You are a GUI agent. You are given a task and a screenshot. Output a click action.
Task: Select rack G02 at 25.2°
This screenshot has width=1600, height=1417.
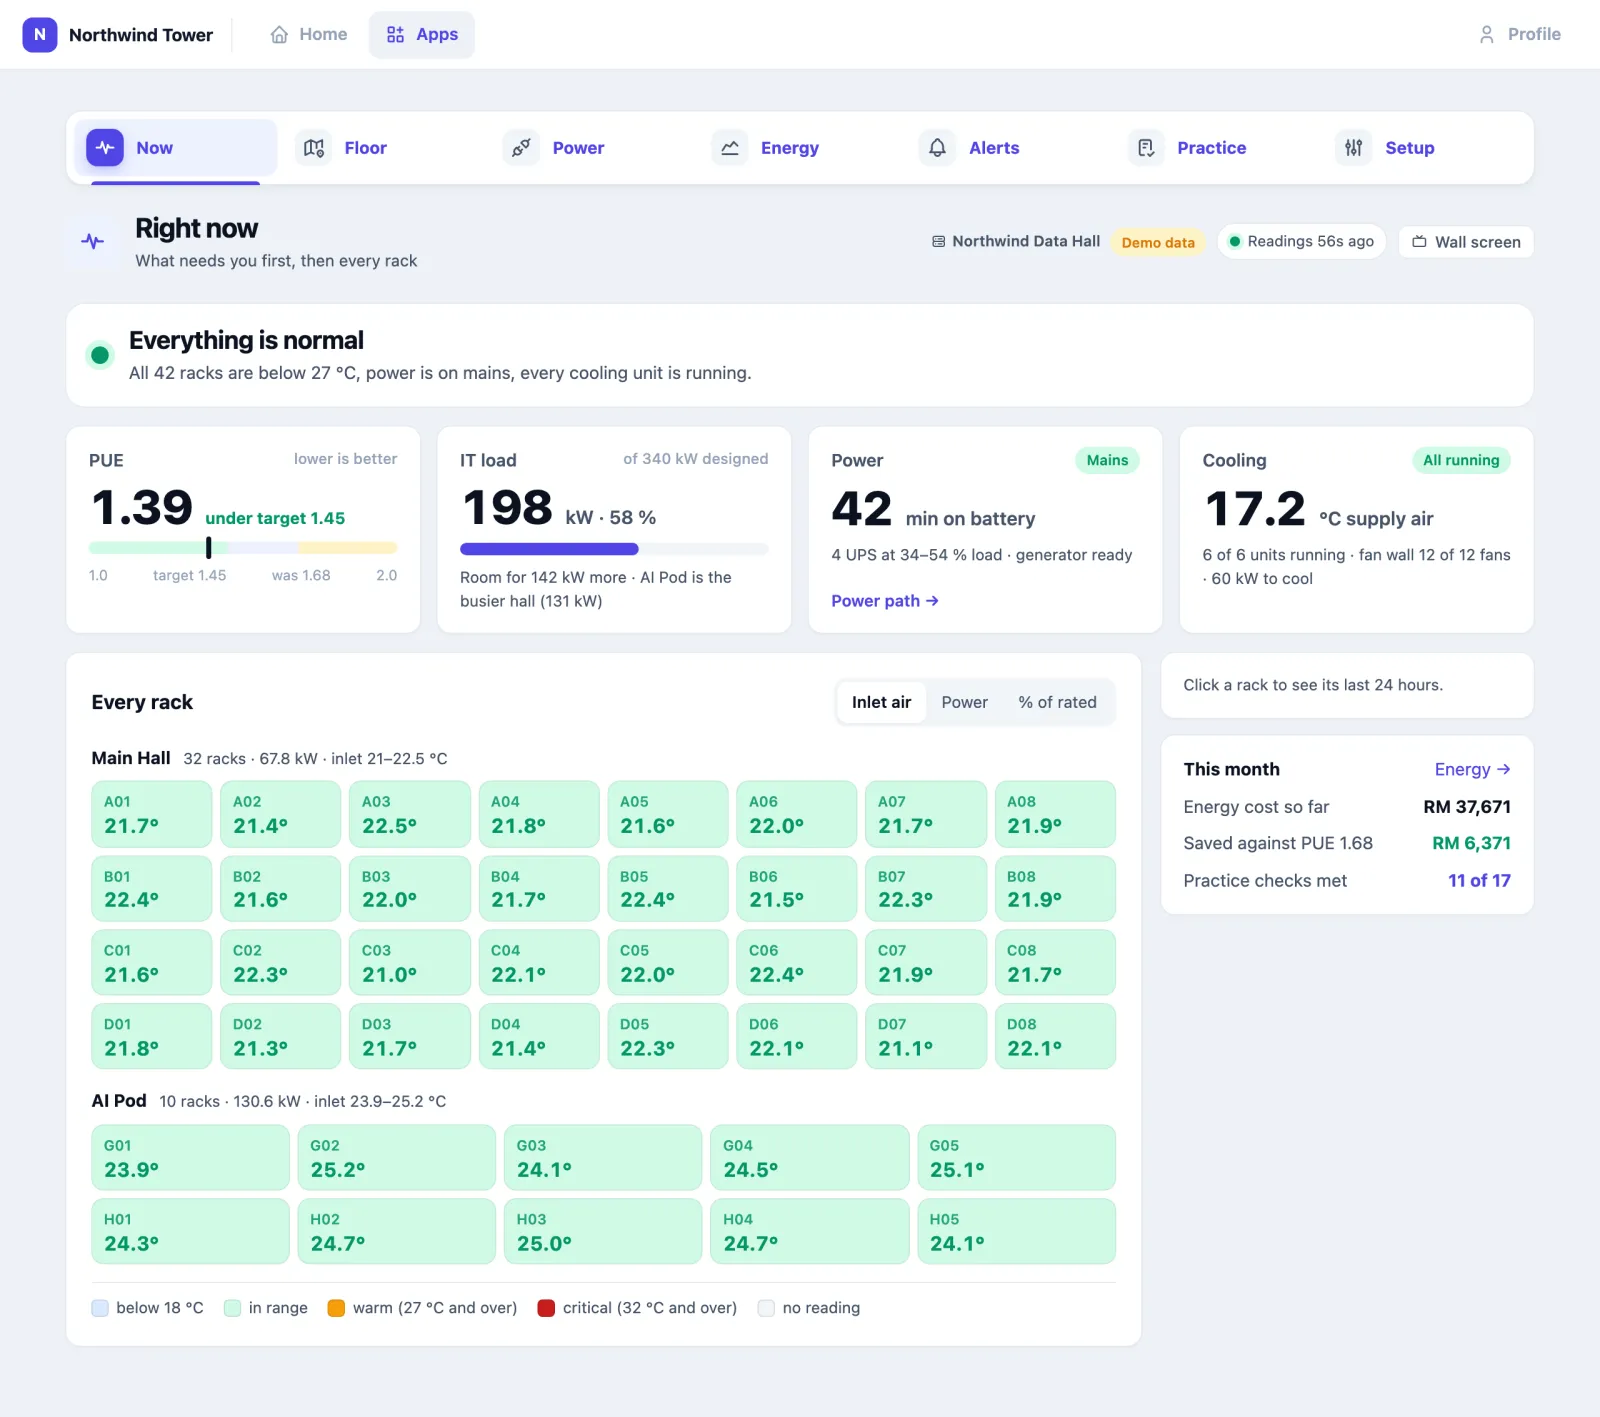click(396, 1158)
